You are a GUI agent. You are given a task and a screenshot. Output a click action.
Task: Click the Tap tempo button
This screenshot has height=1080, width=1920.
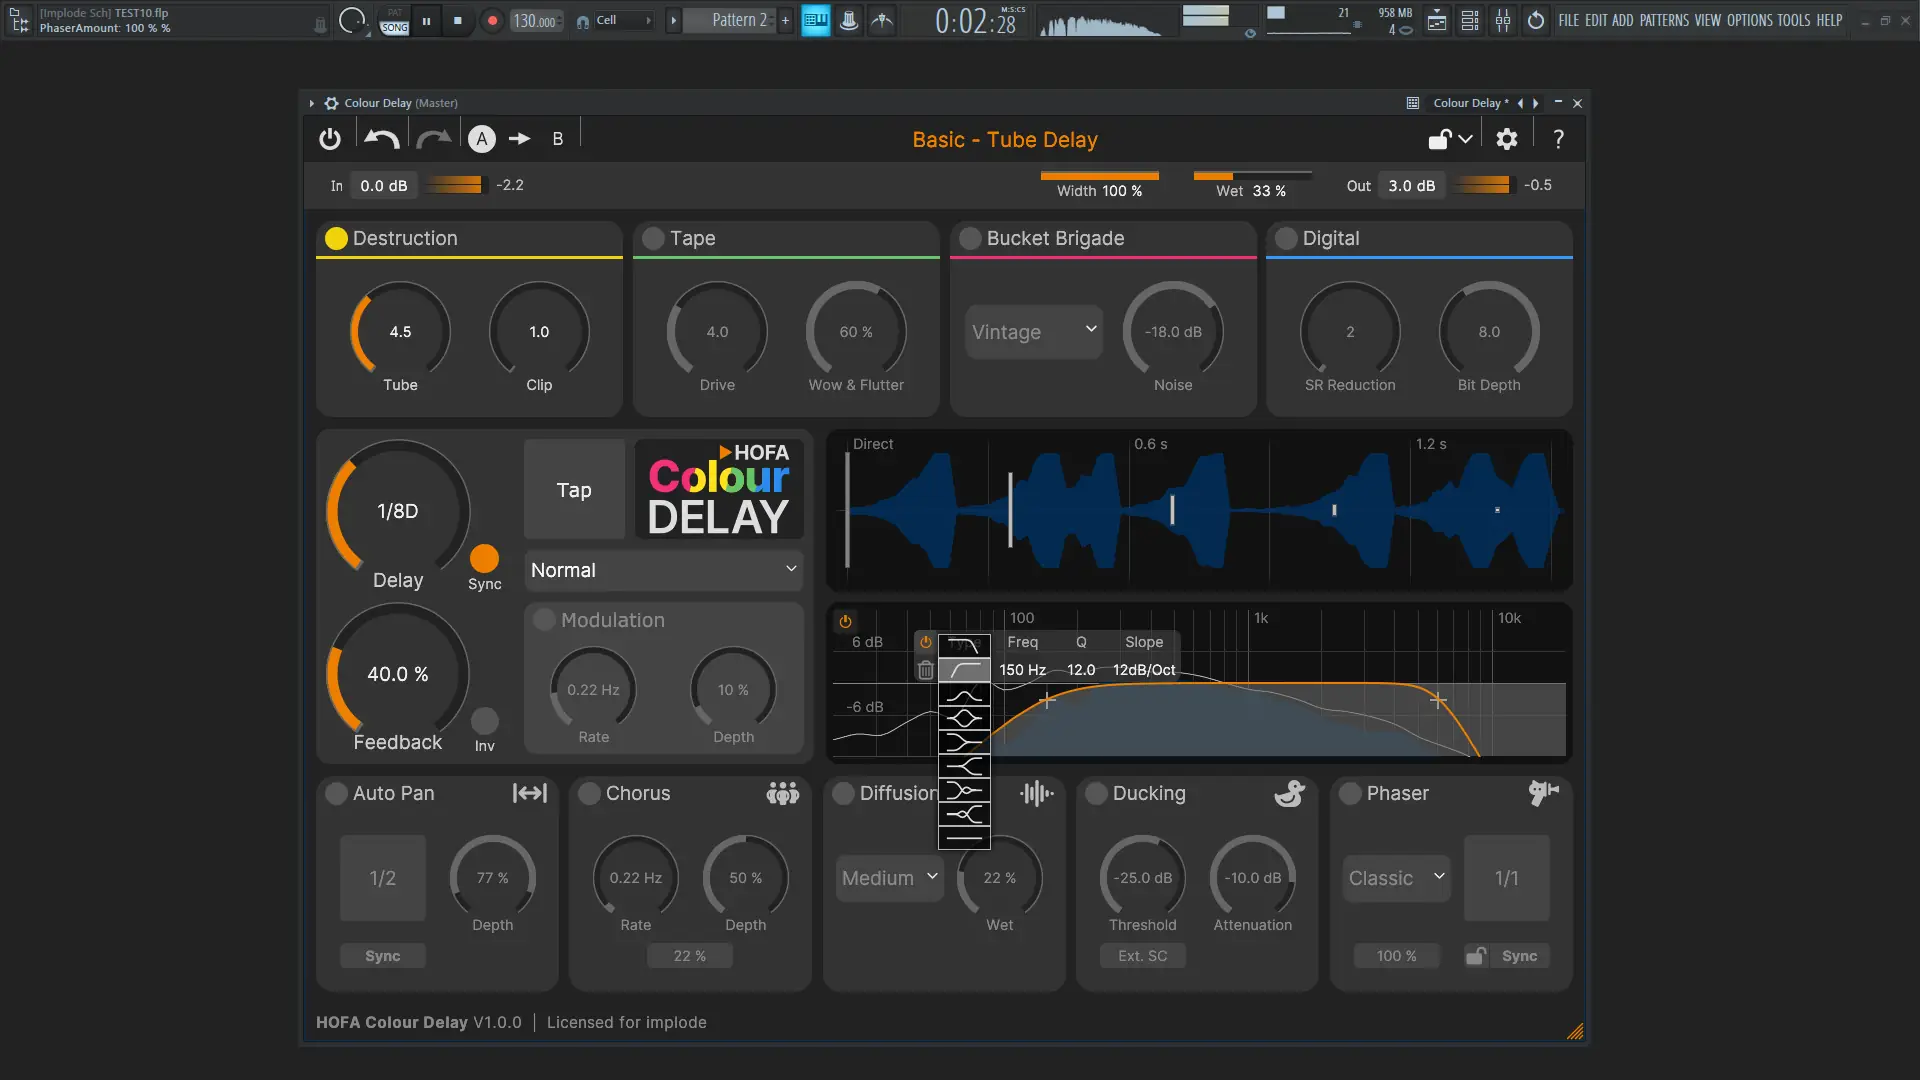(574, 490)
